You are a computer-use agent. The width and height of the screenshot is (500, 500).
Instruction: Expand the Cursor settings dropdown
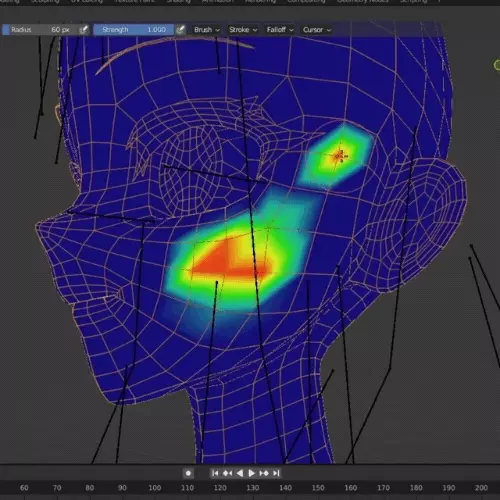(x=317, y=30)
